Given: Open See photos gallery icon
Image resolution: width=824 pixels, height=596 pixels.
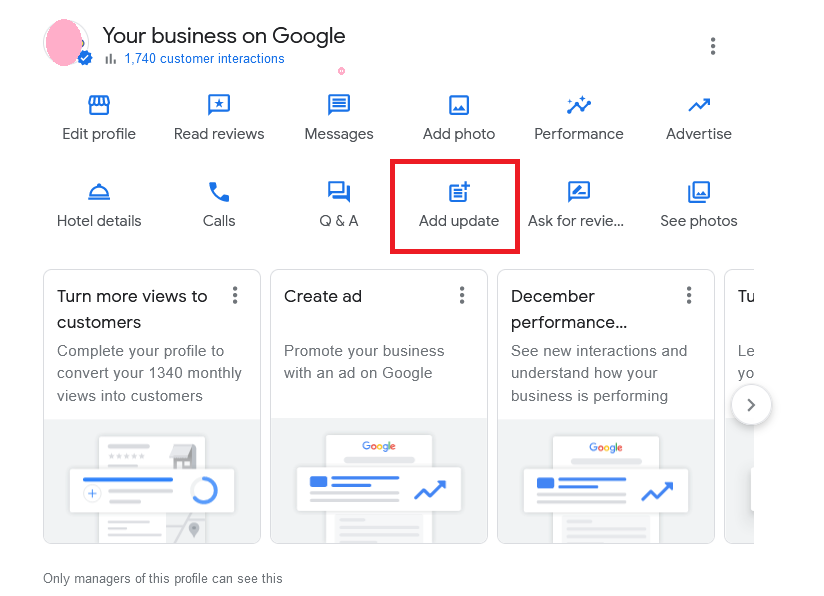Looking at the screenshot, I should (x=699, y=192).
